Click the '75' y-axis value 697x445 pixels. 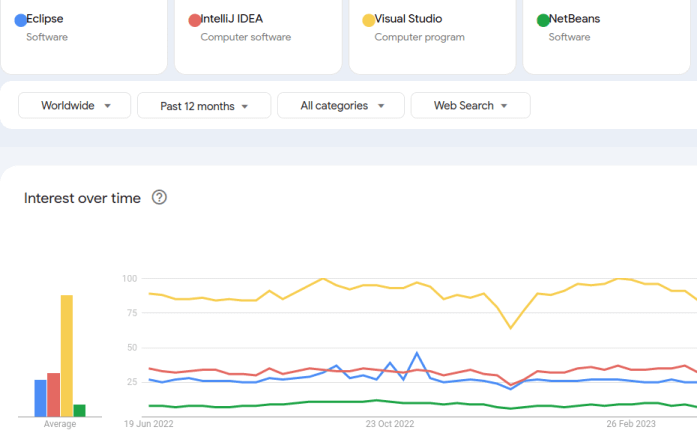tap(132, 313)
